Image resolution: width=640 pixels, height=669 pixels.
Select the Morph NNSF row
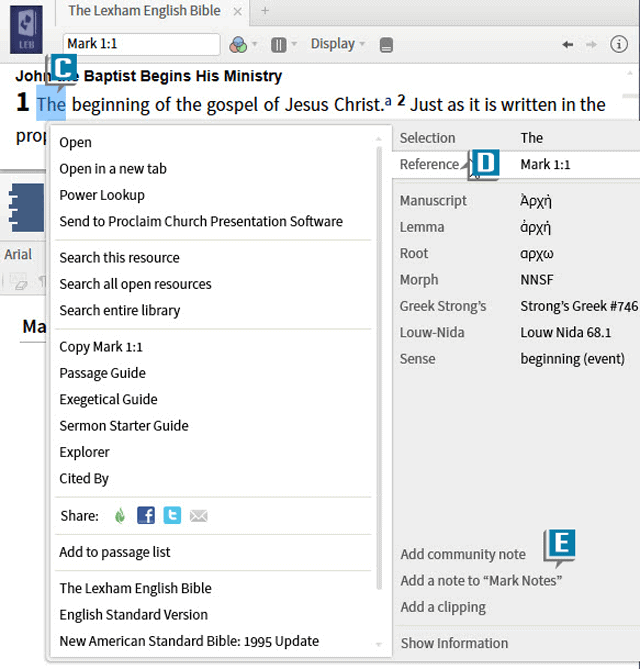click(516, 280)
